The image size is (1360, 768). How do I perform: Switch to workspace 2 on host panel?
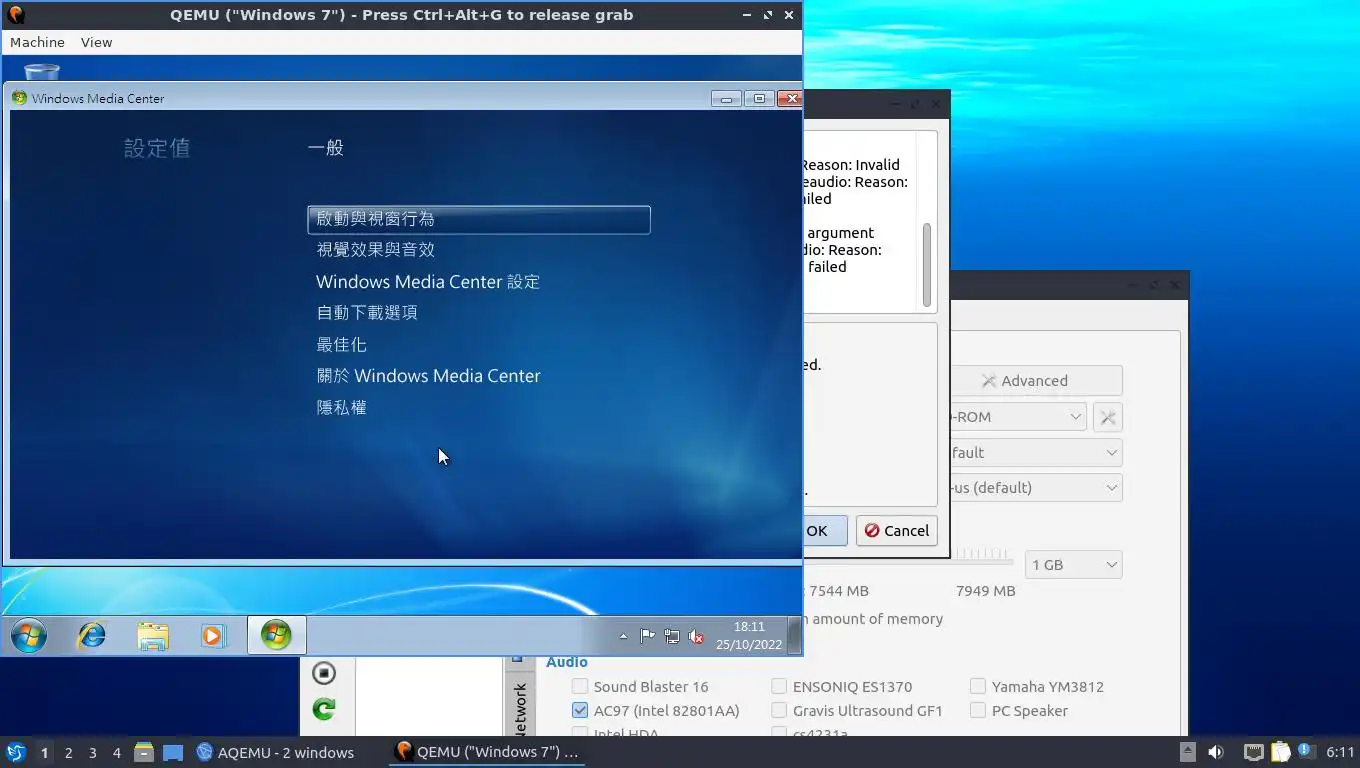[68, 752]
